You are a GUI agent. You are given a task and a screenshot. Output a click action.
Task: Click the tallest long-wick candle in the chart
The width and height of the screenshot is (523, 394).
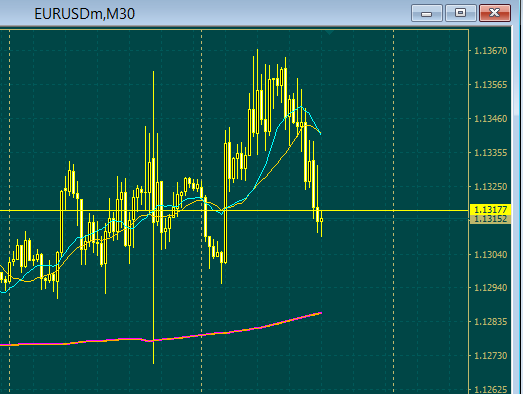153,217
